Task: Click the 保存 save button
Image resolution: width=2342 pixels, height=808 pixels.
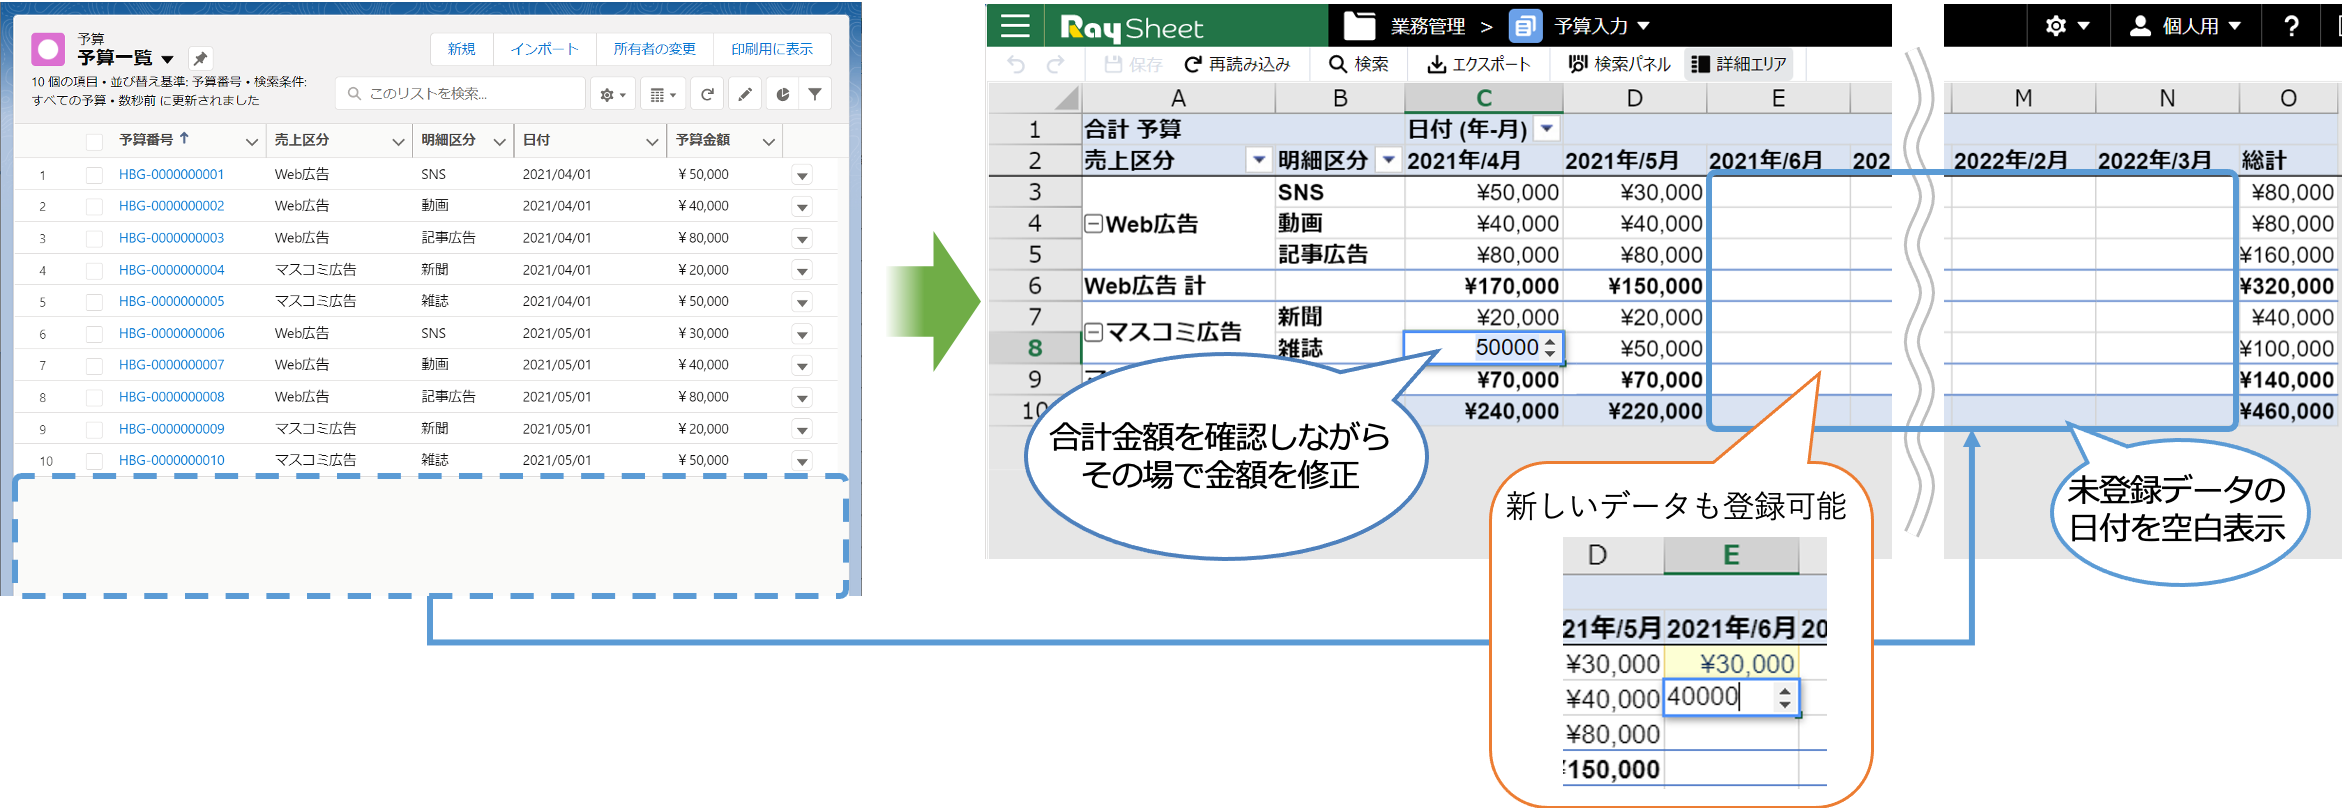Action: tap(1133, 65)
